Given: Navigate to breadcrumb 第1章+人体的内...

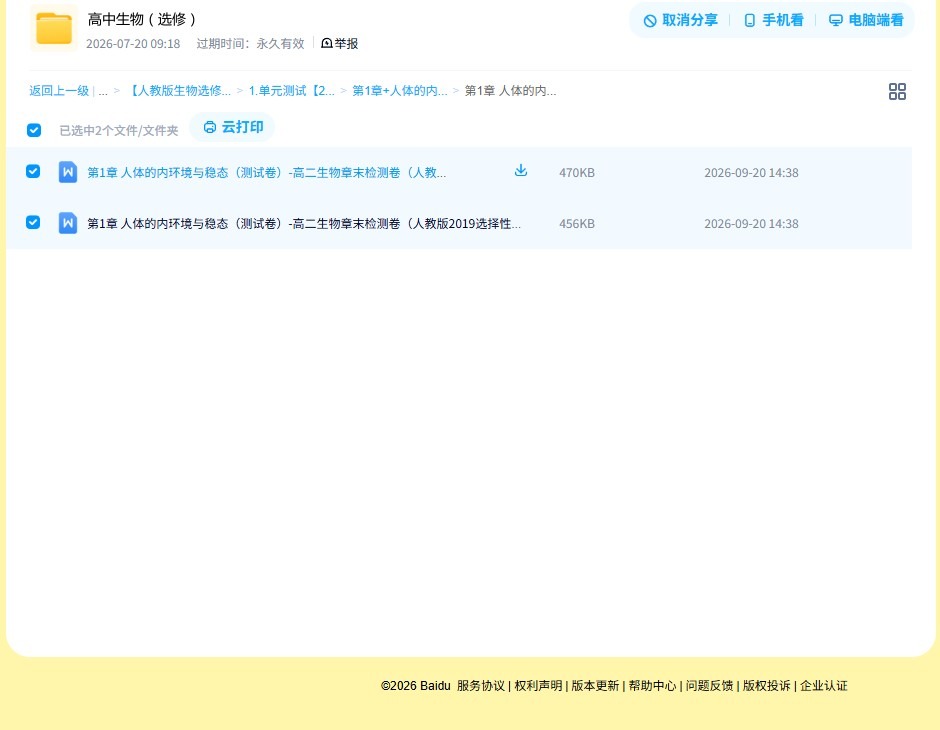Looking at the screenshot, I should [x=399, y=91].
